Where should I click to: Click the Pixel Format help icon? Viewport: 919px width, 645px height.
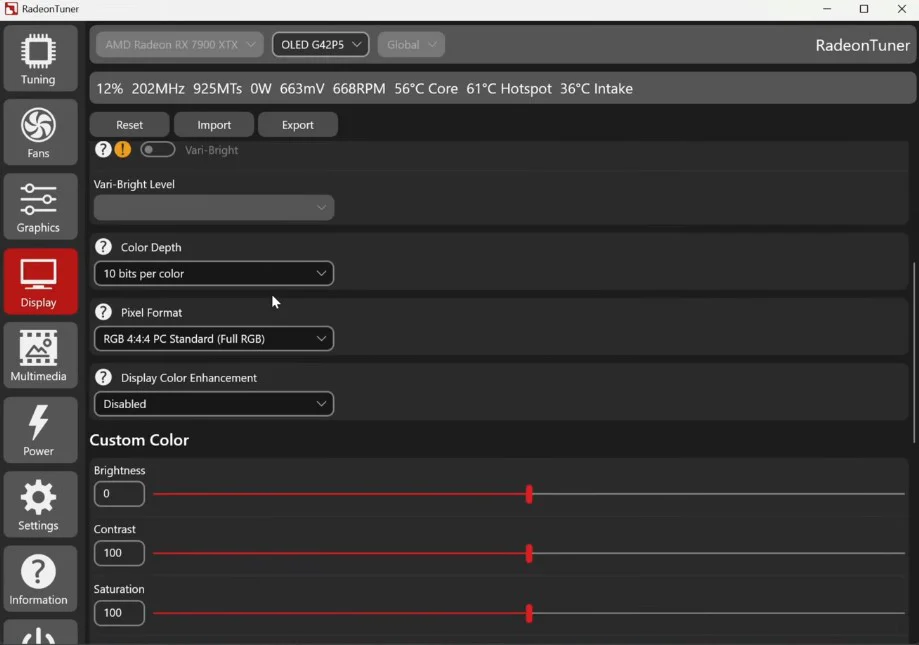click(x=103, y=312)
